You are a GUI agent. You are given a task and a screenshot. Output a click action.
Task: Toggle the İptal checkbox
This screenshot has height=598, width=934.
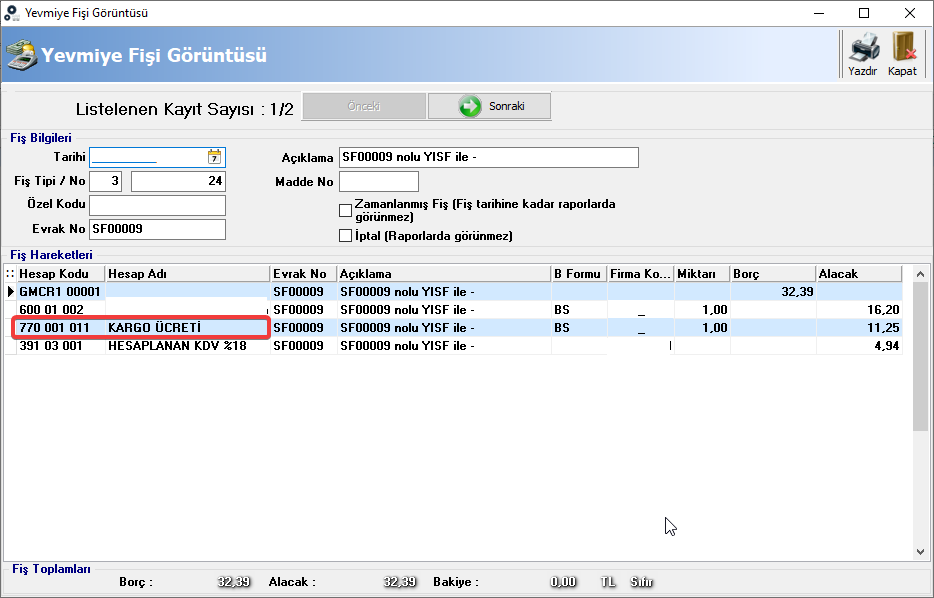tap(345, 236)
